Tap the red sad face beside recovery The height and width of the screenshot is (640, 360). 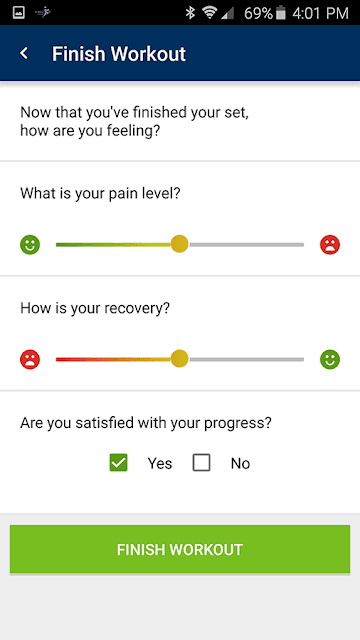[30, 360]
